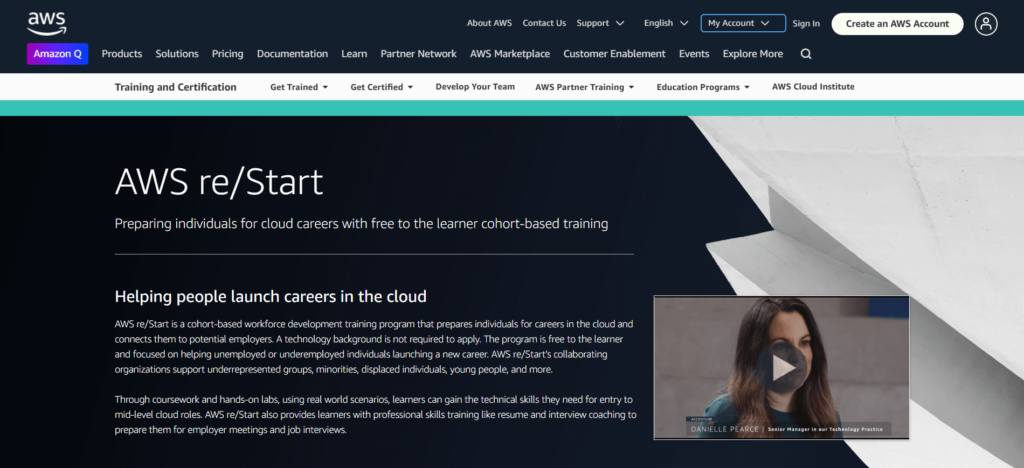
Task: Play the Danielle Pearce video
Action: (x=781, y=368)
